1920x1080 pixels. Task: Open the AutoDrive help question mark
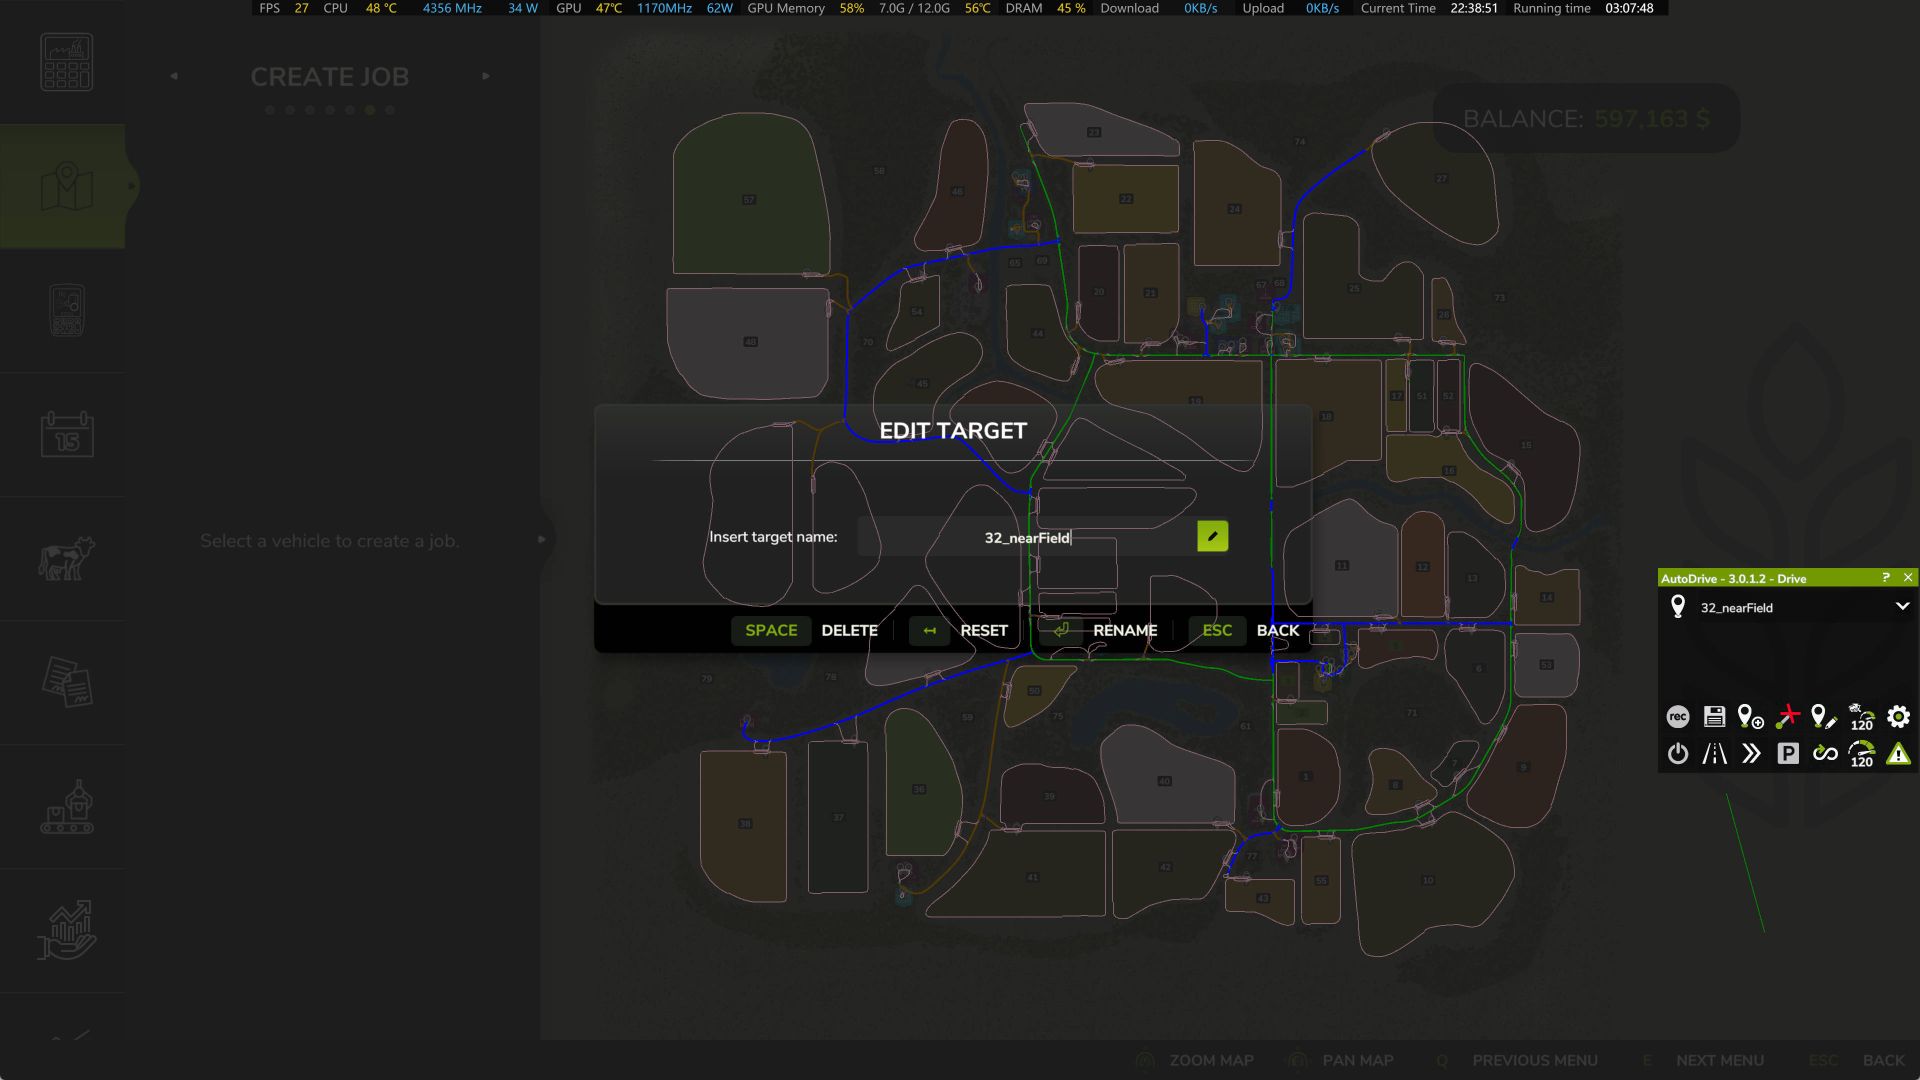(1886, 578)
